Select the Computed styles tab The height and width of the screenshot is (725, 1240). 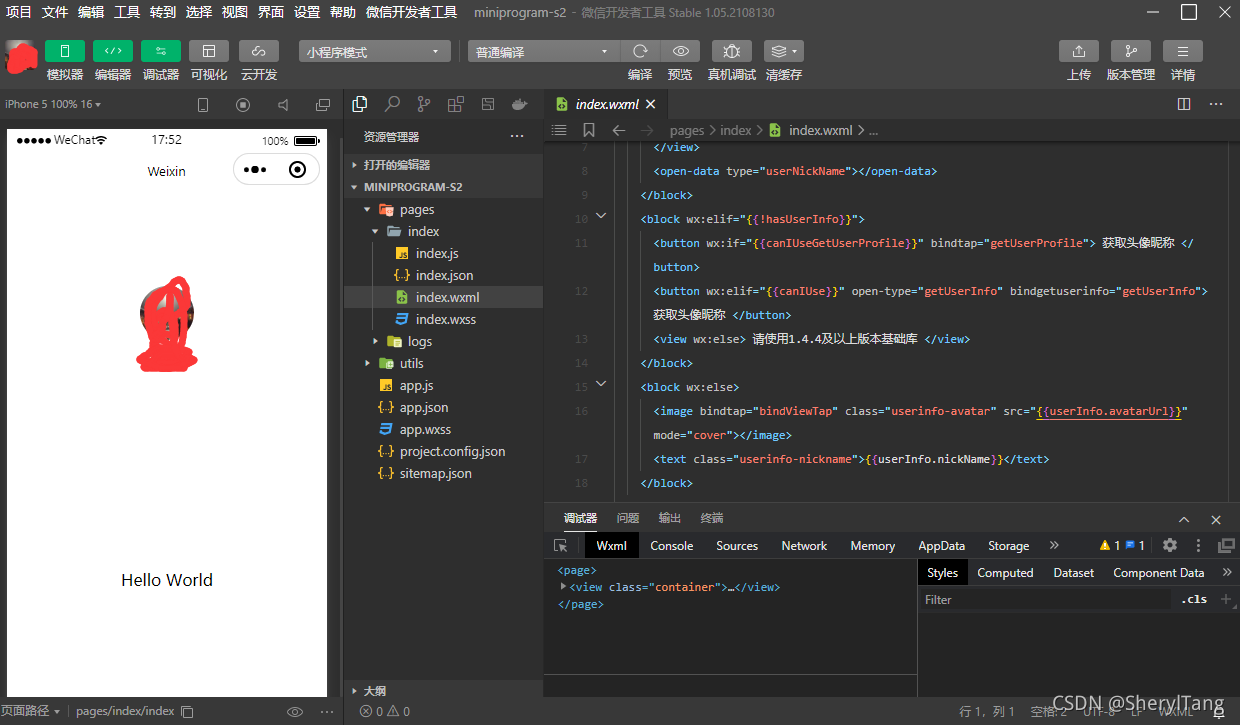click(x=1005, y=573)
